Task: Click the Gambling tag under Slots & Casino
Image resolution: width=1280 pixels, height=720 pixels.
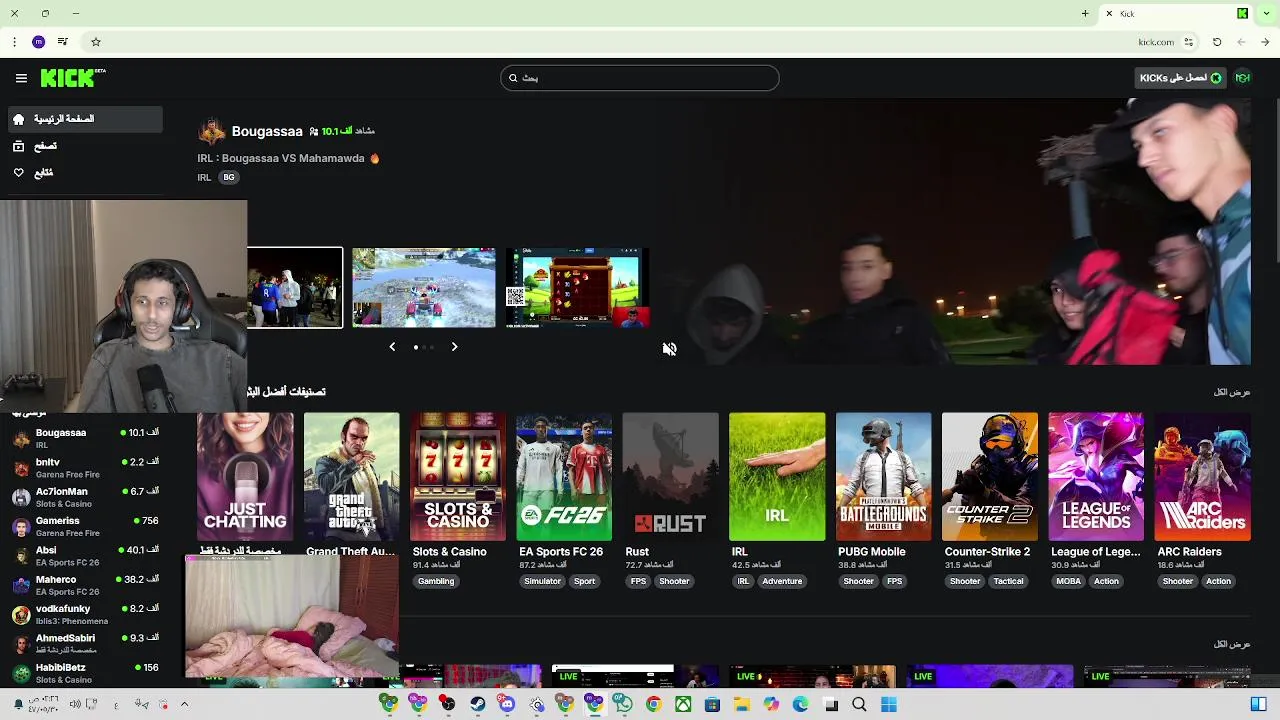Action: (x=436, y=581)
